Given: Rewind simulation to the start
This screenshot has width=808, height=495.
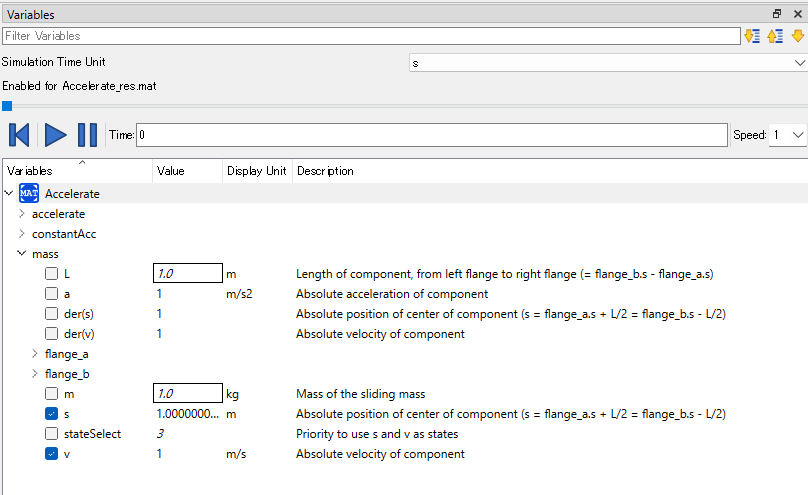Looking at the screenshot, I should 20,135.
